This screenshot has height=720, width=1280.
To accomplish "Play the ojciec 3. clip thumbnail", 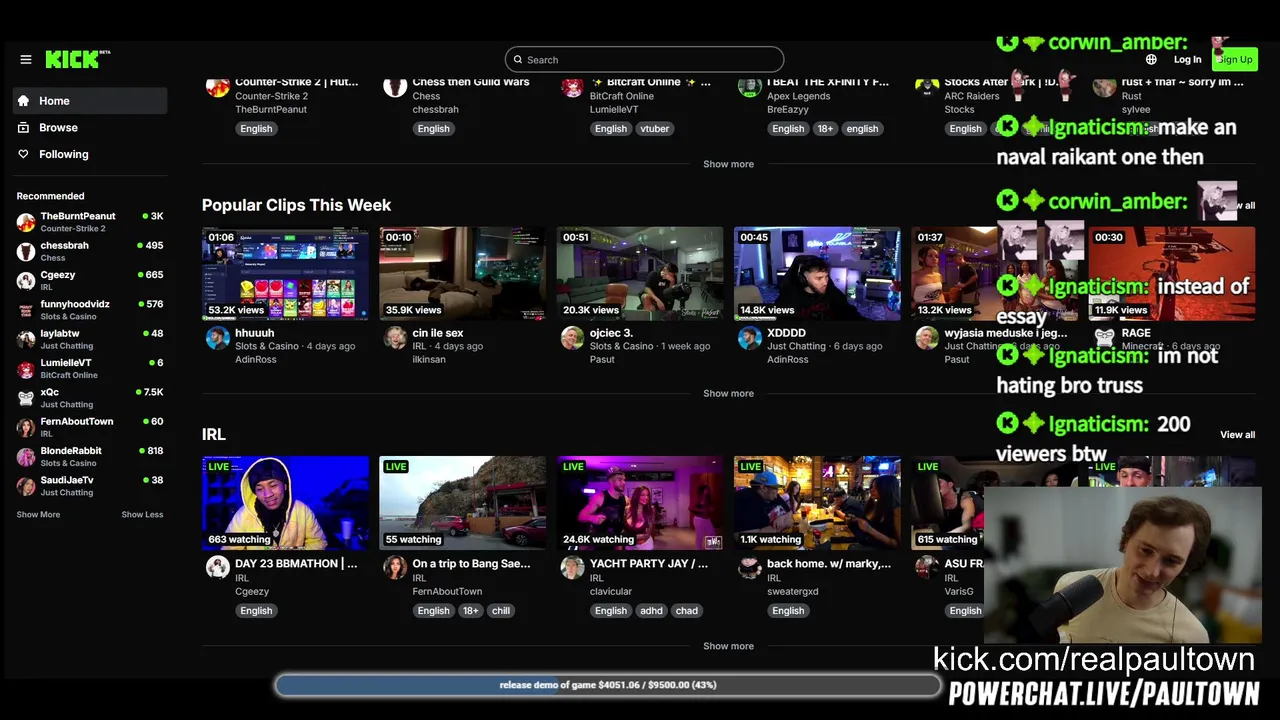I will coord(640,273).
